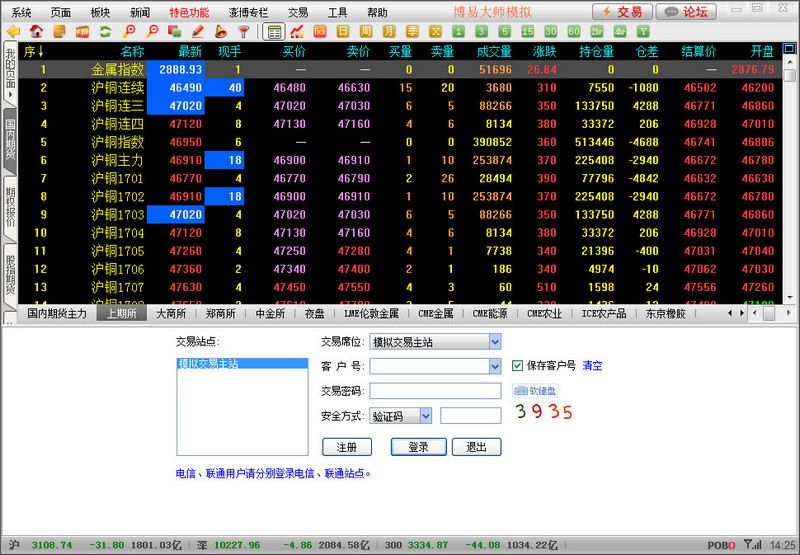The height and width of the screenshot is (555, 800).
Task: Select 模拟交易主站 in the station list
Action: pyautogui.click(x=208, y=365)
